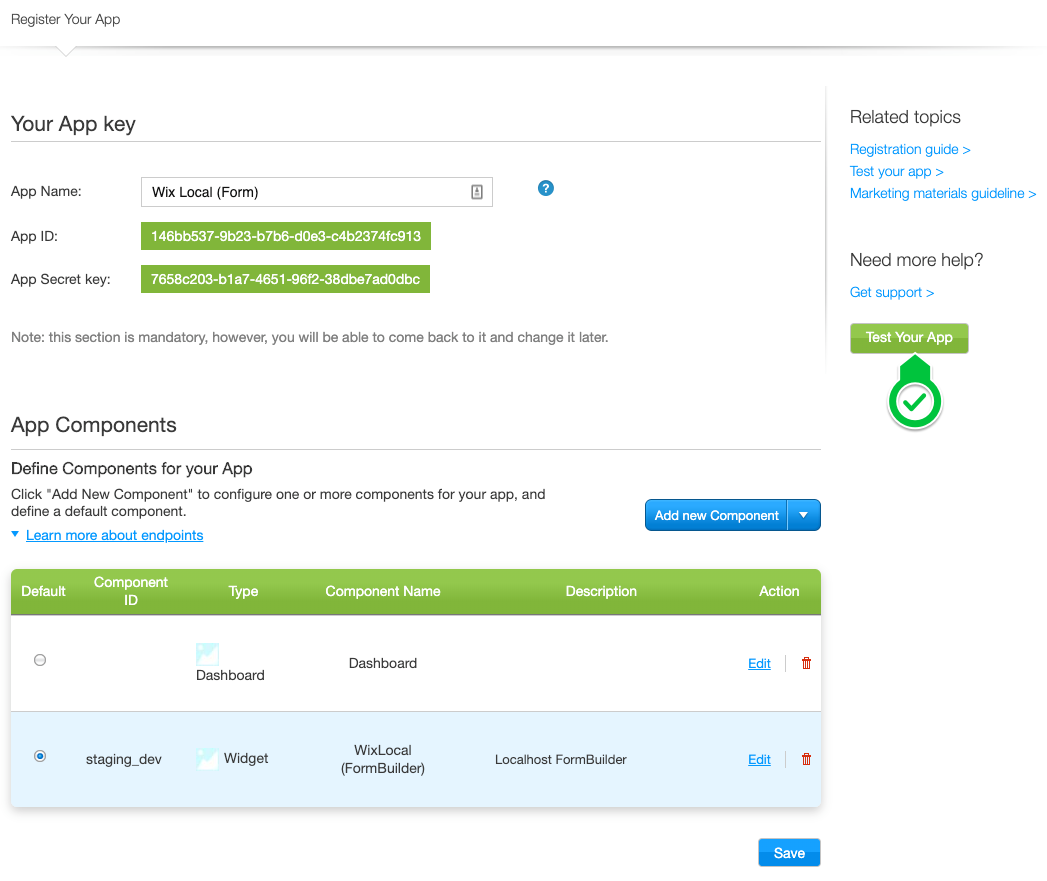
Task: Click the contact card icon in App Name field
Action: click(477, 192)
